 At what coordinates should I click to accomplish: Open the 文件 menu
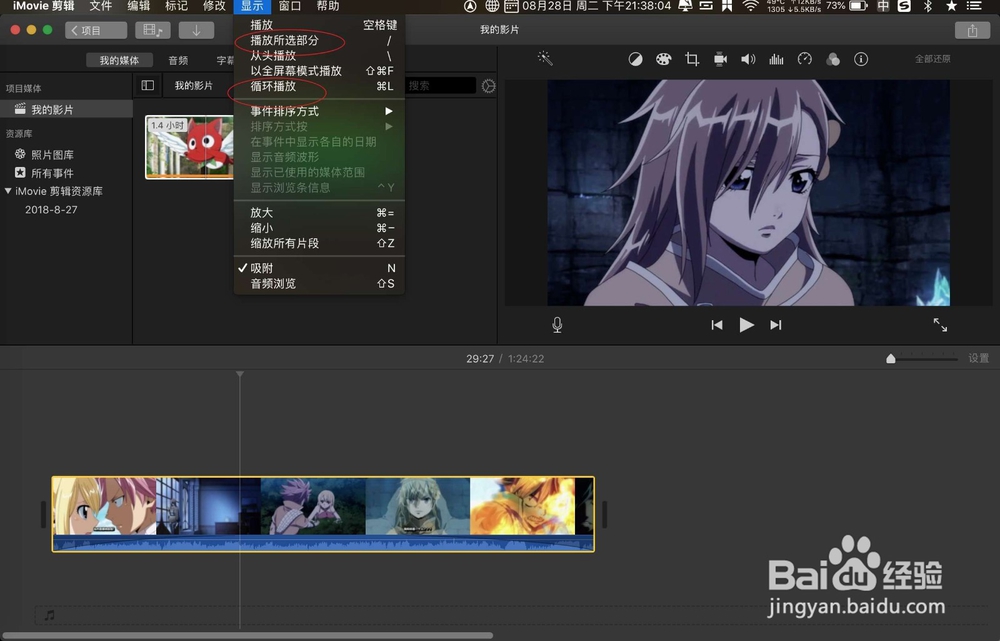(100, 8)
